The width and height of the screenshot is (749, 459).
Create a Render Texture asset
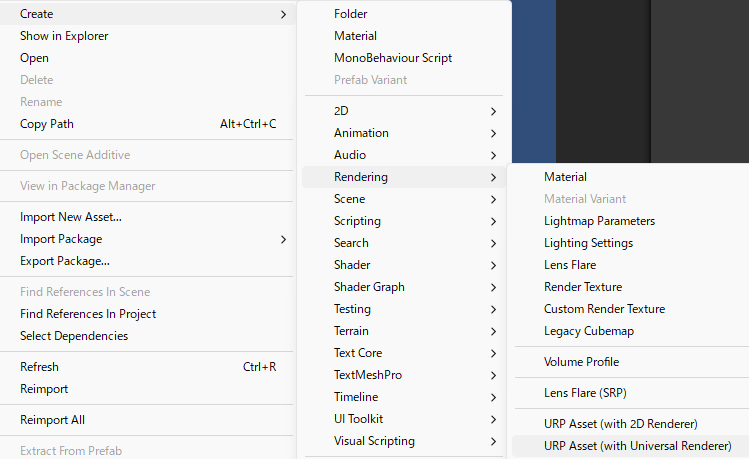[x=582, y=287]
